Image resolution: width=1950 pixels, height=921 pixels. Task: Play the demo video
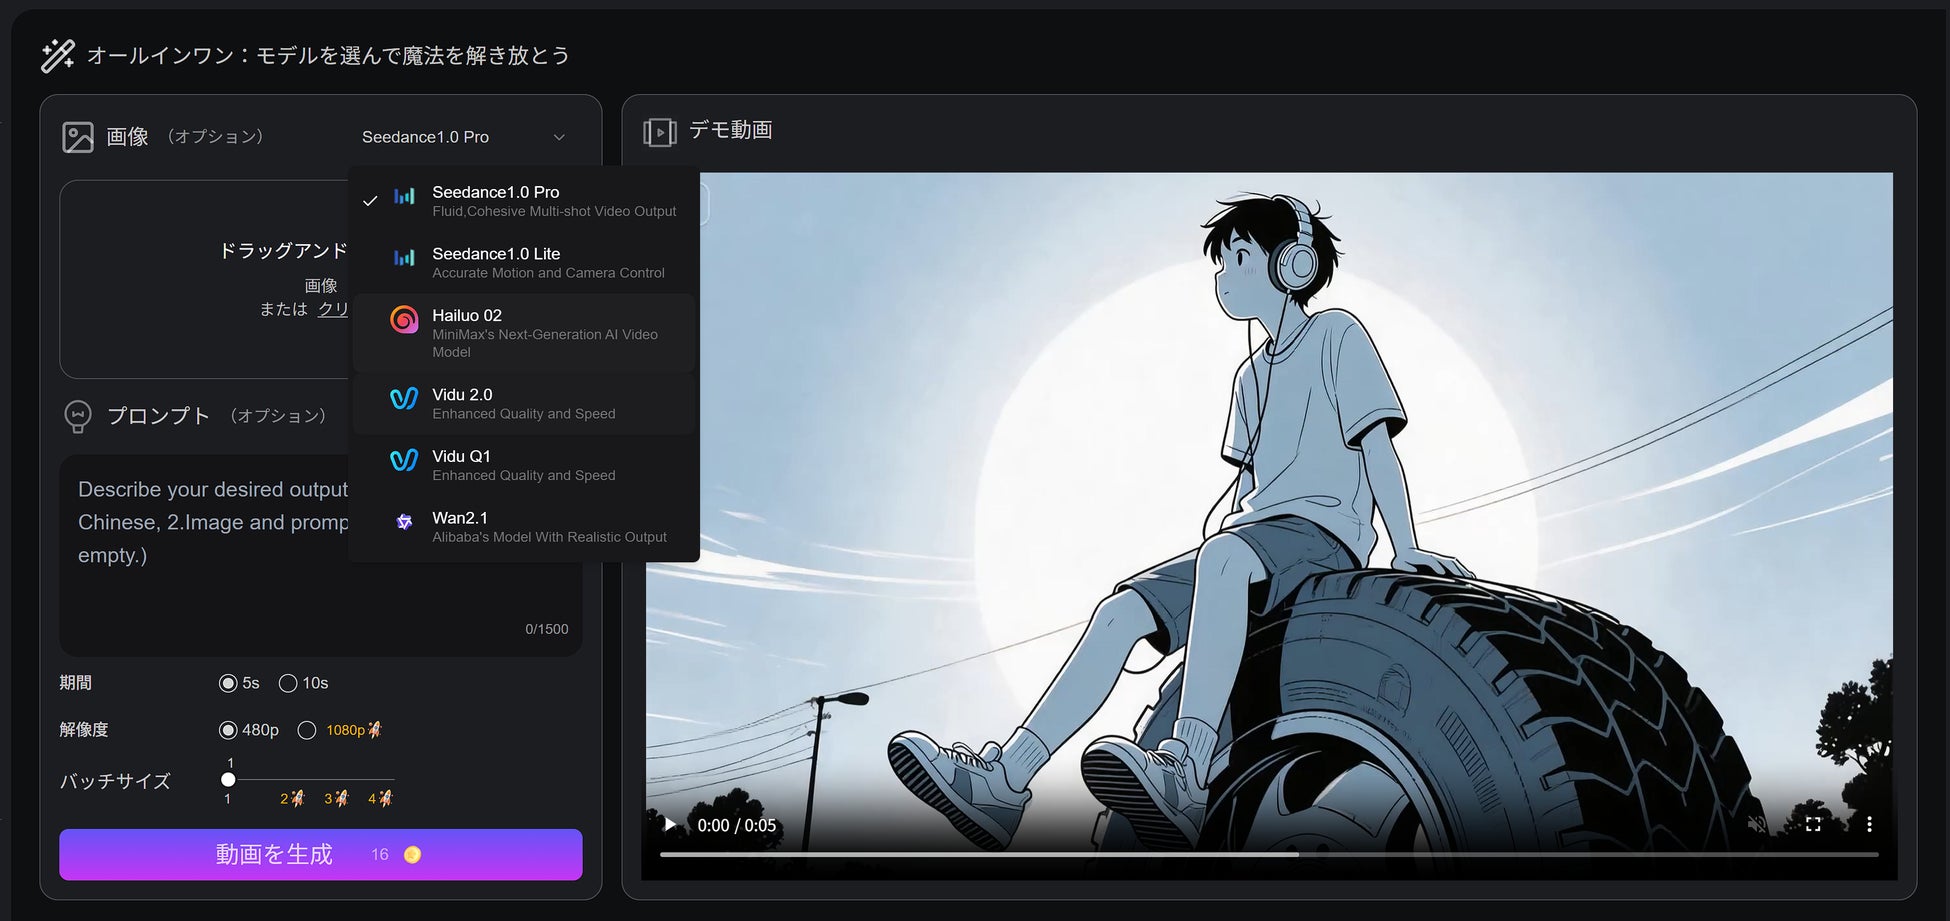click(x=670, y=825)
